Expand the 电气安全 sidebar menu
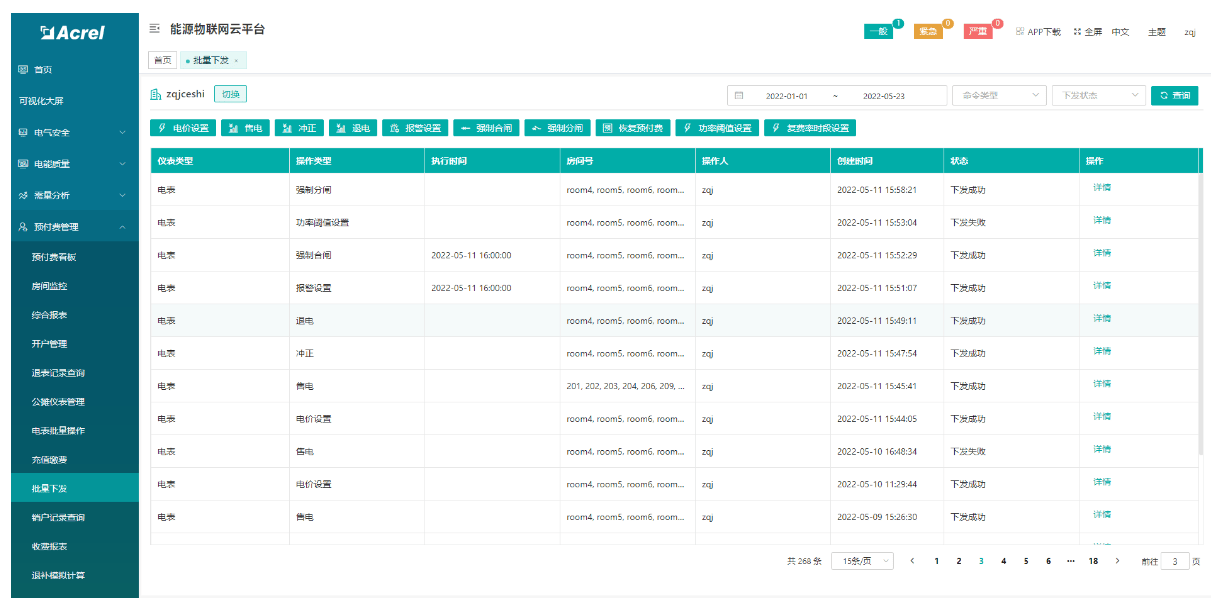Screen dimensions: 1218x599 [x=70, y=132]
